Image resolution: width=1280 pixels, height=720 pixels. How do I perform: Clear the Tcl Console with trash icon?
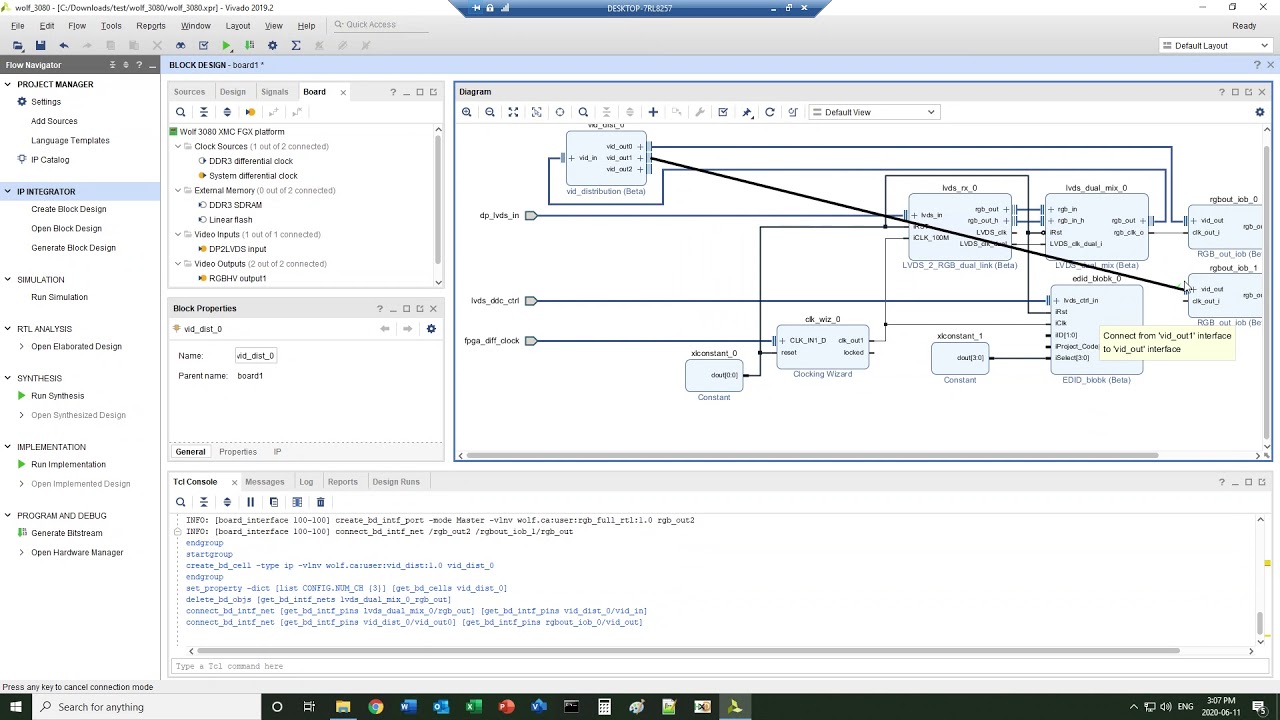pyautogui.click(x=320, y=502)
